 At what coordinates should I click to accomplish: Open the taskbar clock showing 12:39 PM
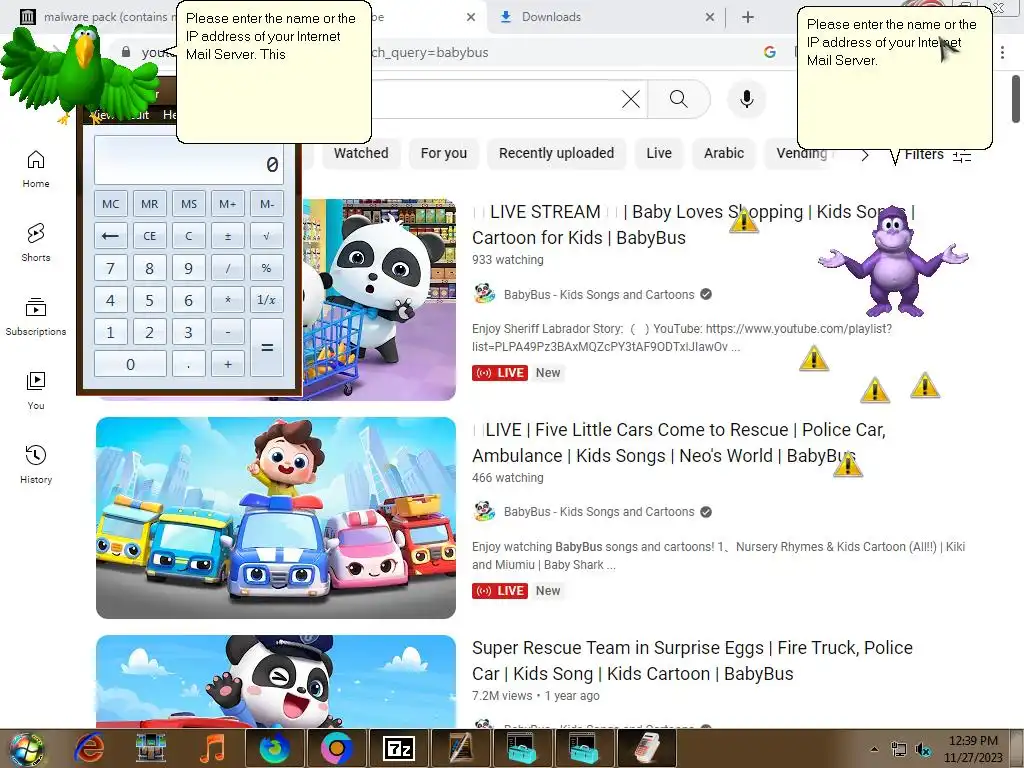(973, 749)
